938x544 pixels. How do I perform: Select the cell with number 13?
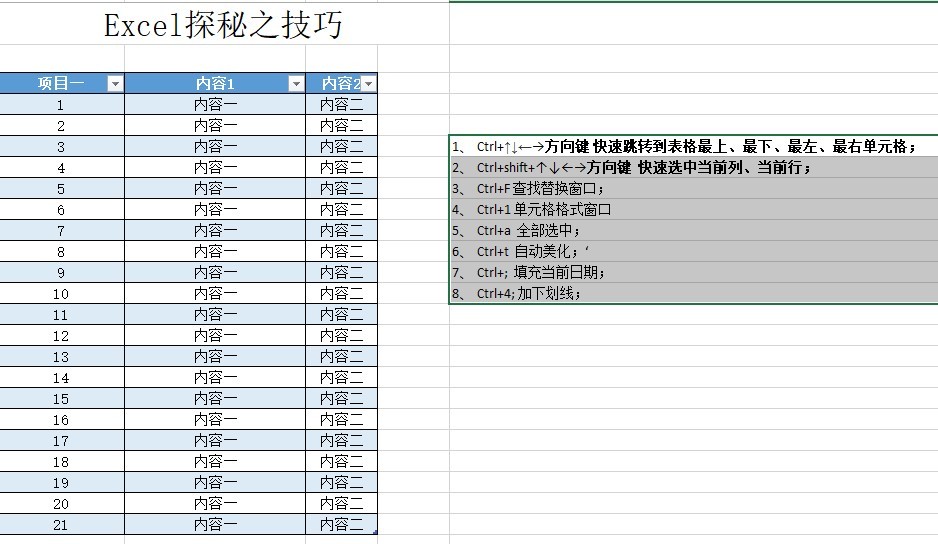tap(61, 357)
